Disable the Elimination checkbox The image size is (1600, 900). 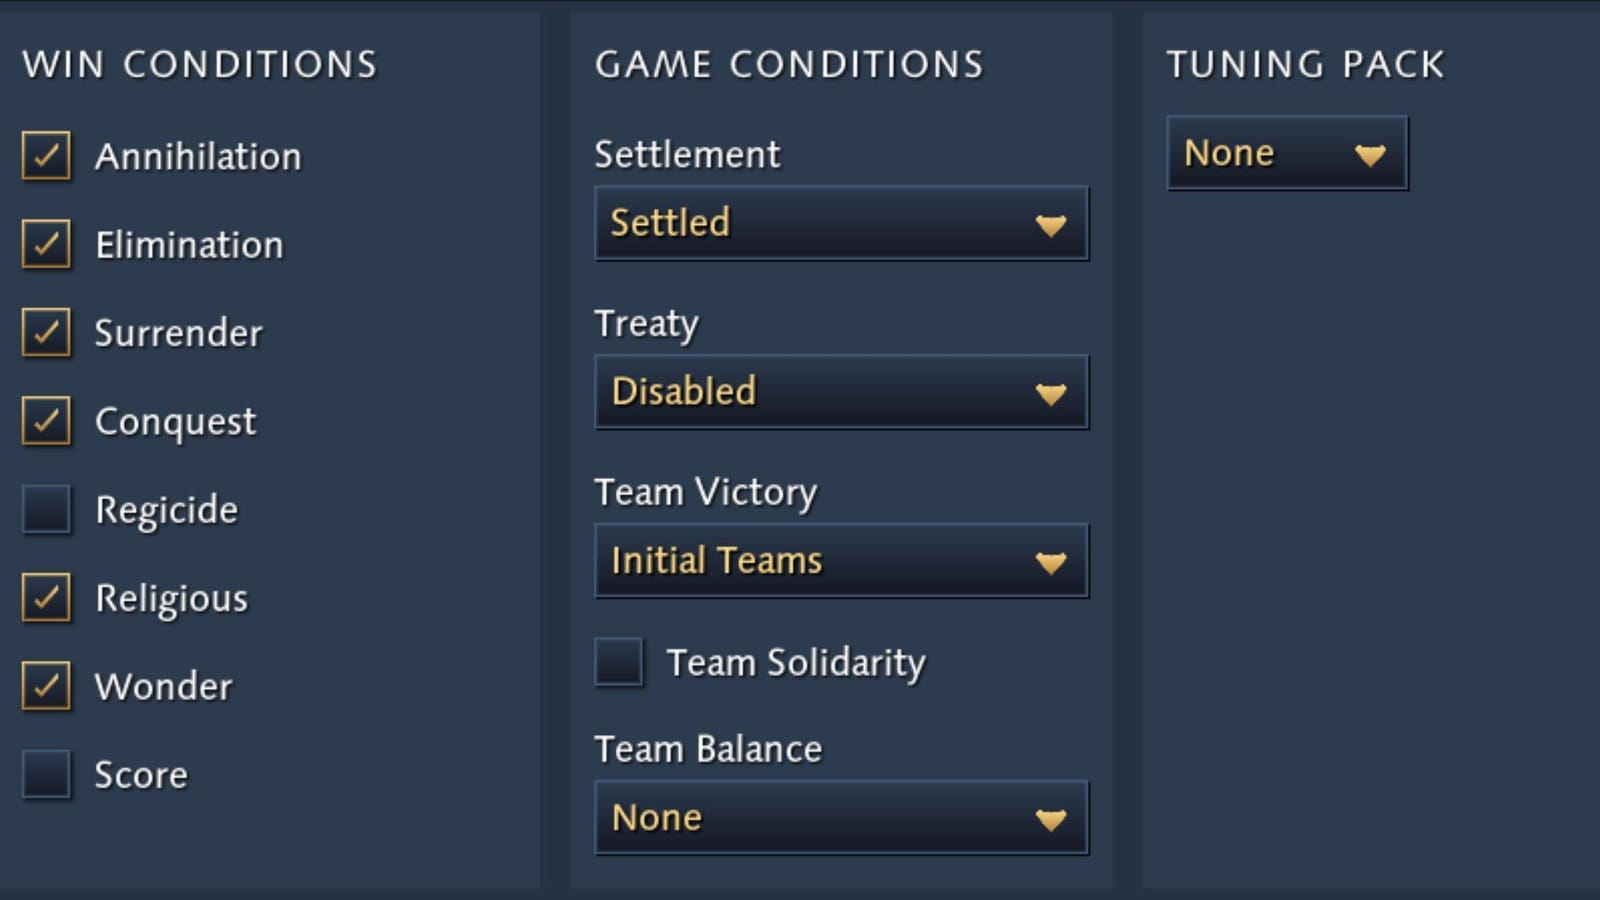tap(46, 244)
